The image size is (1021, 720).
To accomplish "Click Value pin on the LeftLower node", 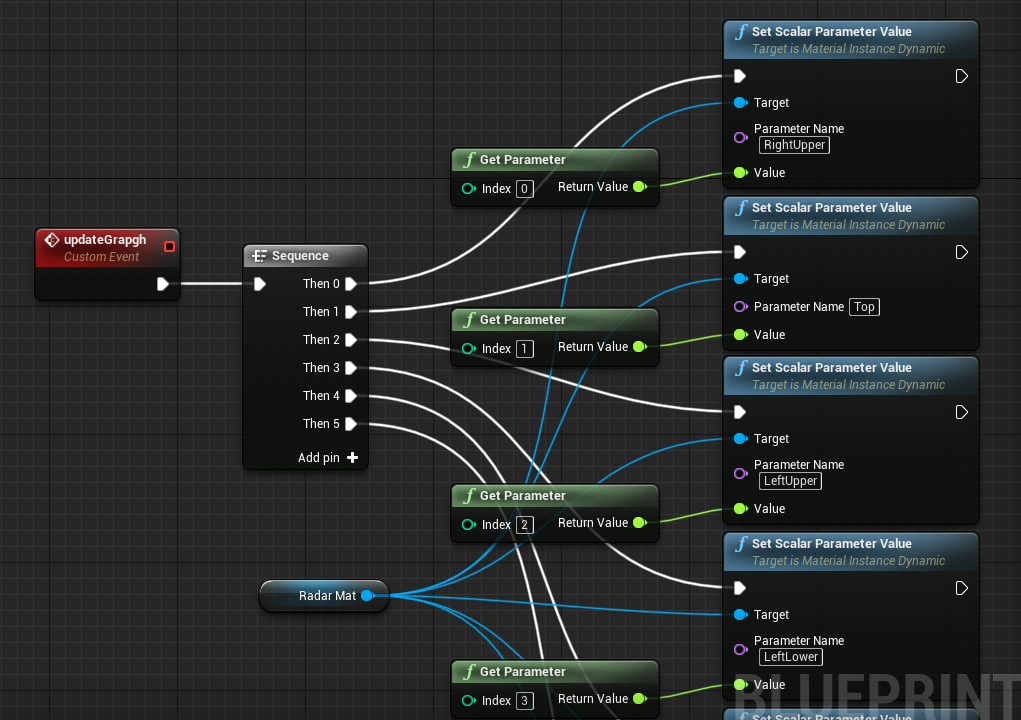I will [740, 684].
